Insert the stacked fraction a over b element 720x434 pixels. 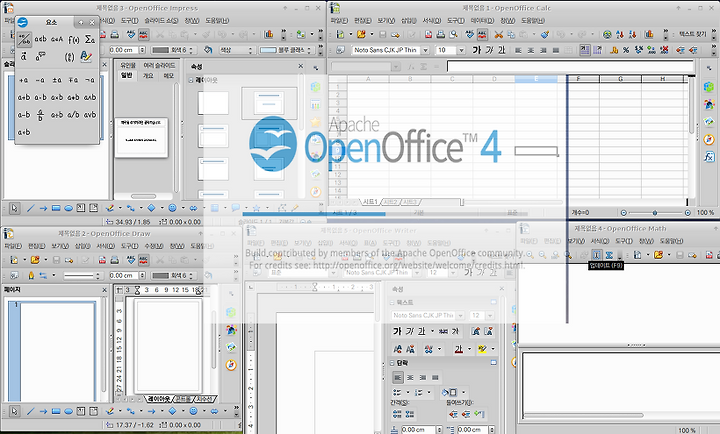[40, 115]
